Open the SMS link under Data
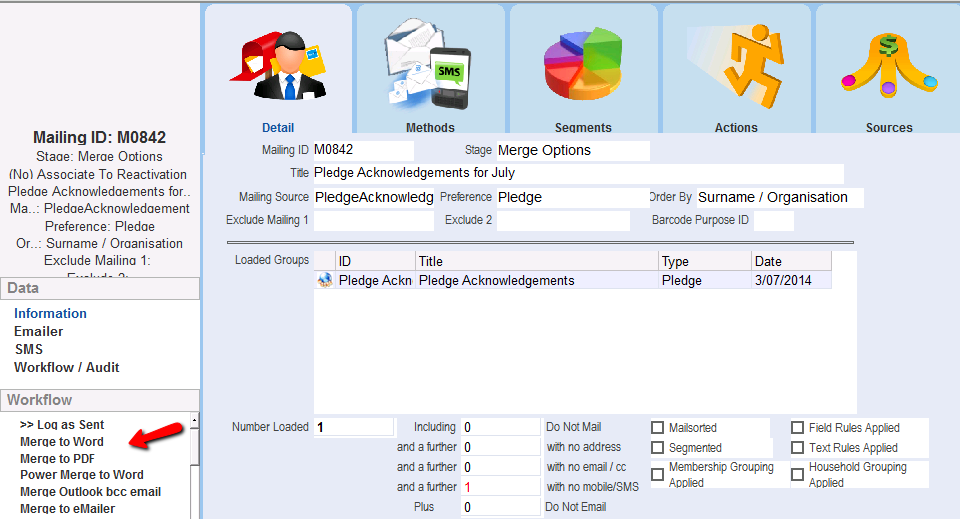Viewport: 960px width, 519px height. [29, 349]
